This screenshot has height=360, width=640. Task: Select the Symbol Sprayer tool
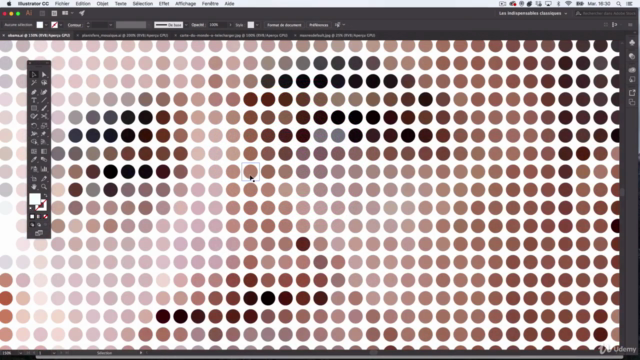coord(34,169)
